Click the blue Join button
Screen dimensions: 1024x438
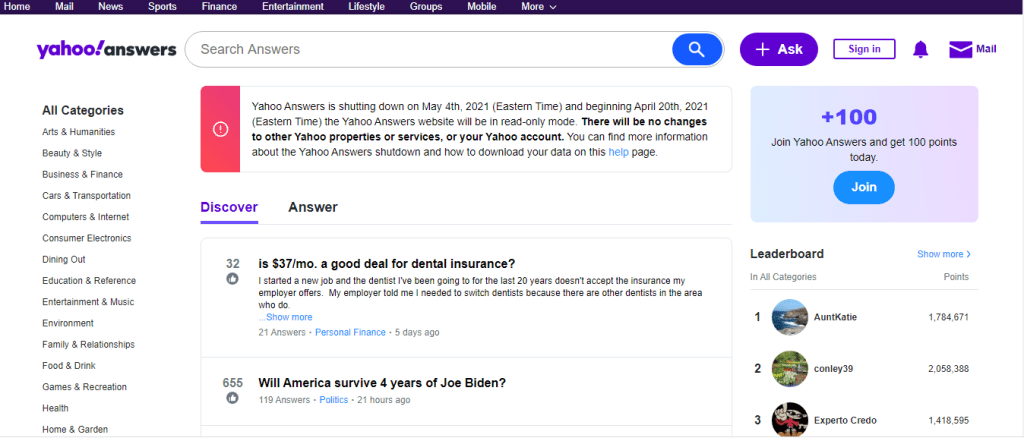(x=864, y=187)
